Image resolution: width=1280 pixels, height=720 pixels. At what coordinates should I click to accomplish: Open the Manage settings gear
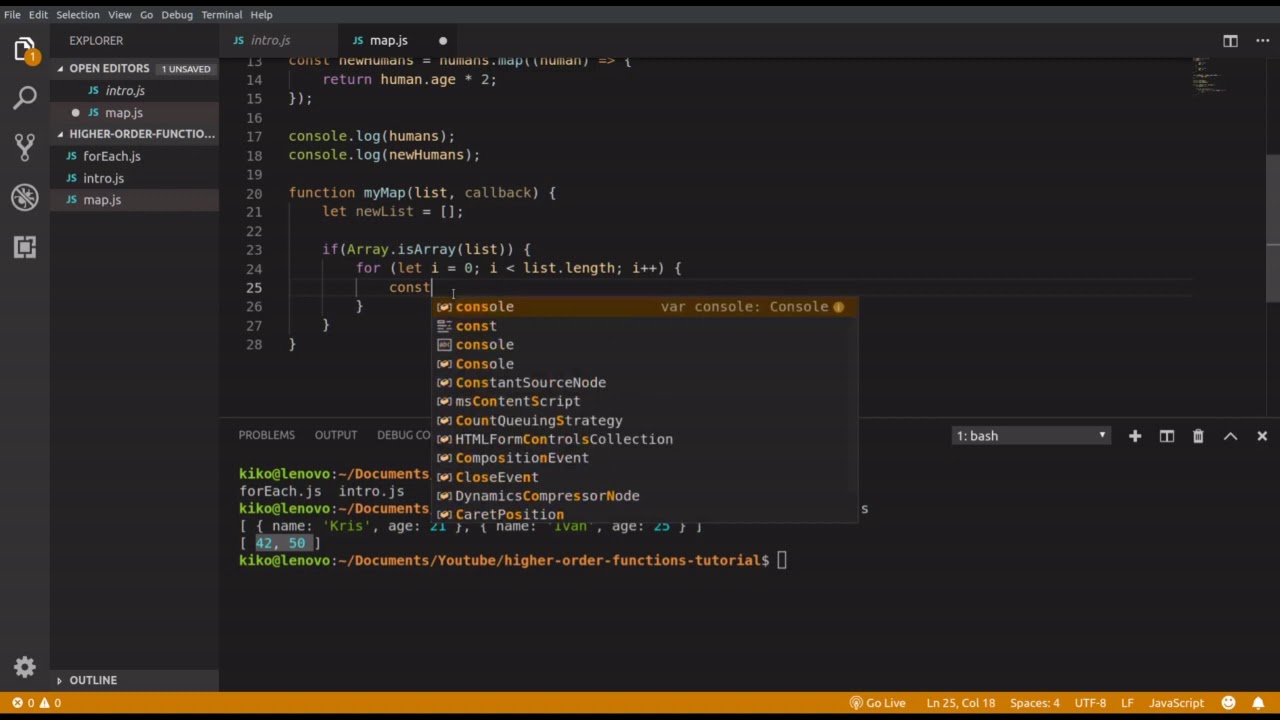pyautogui.click(x=25, y=667)
